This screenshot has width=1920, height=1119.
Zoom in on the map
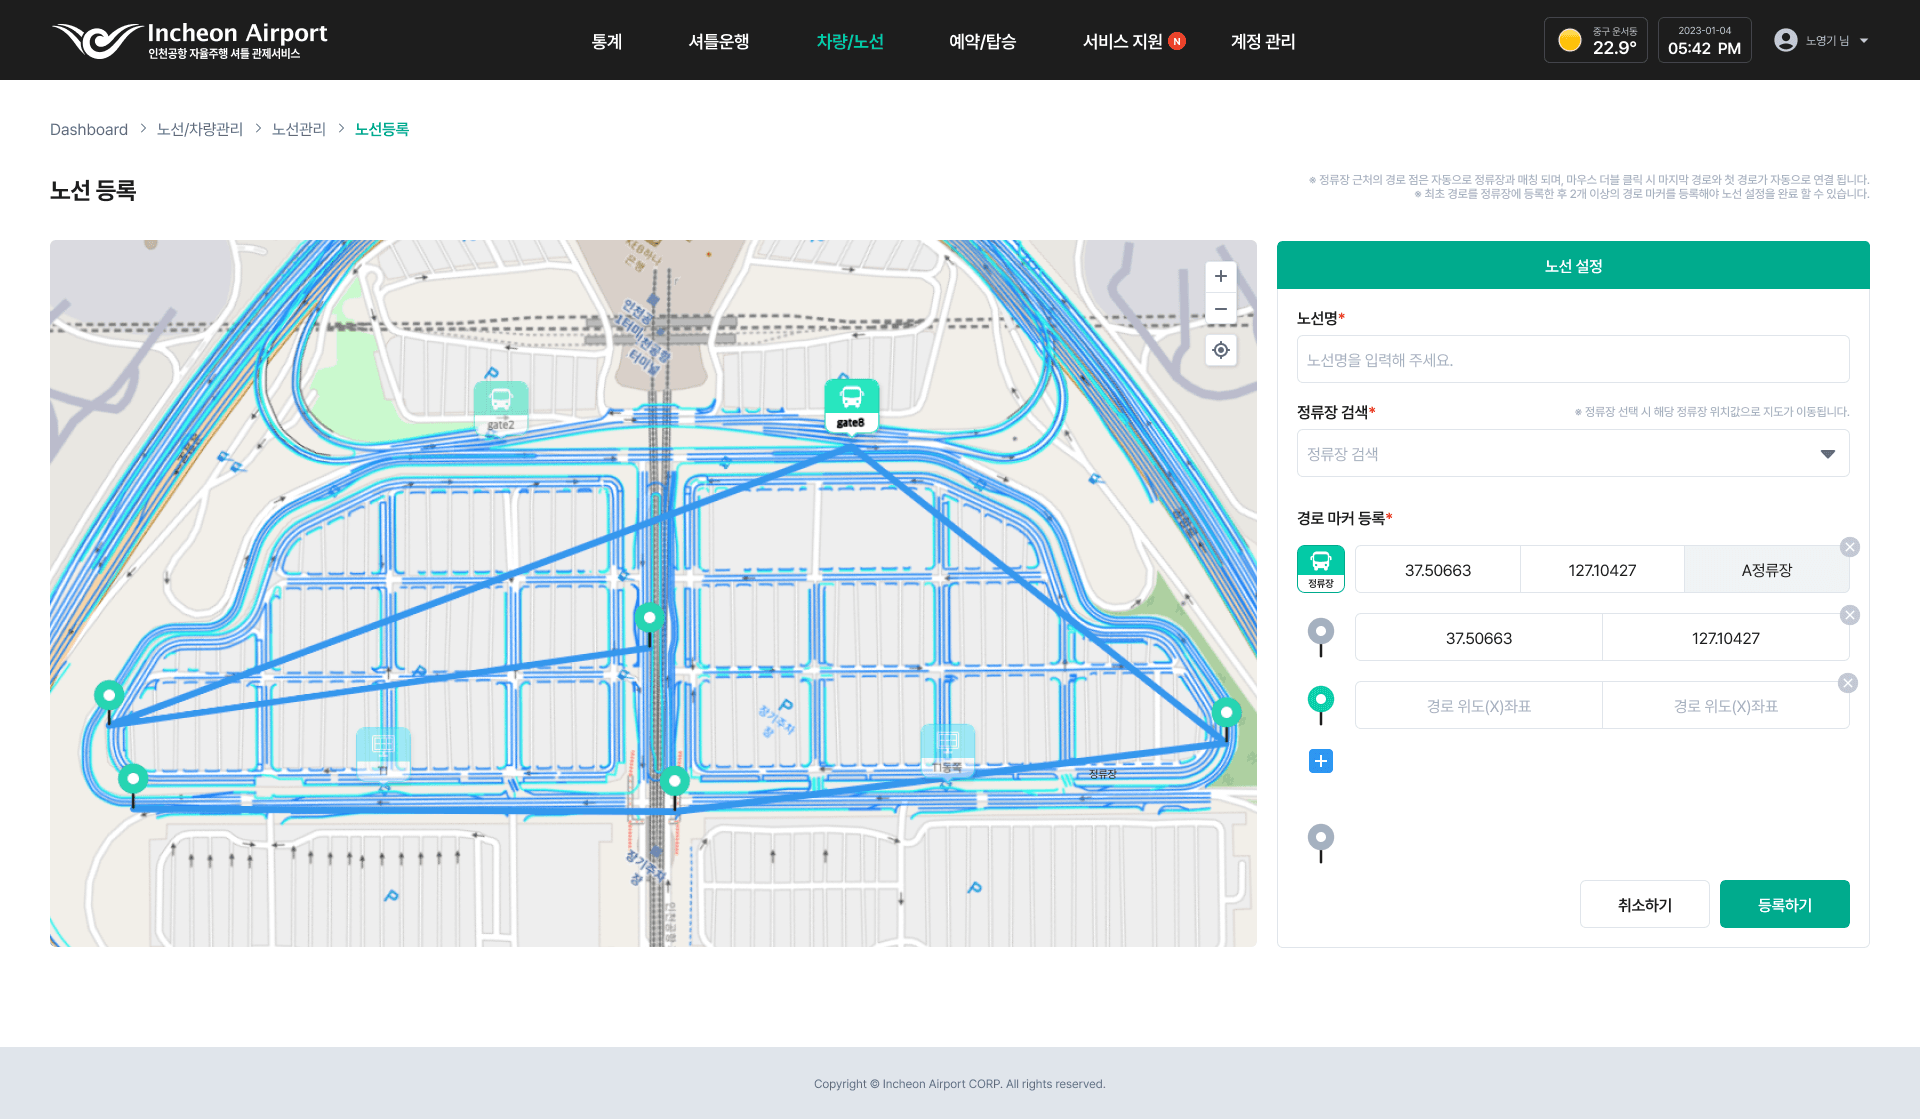click(x=1220, y=276)
